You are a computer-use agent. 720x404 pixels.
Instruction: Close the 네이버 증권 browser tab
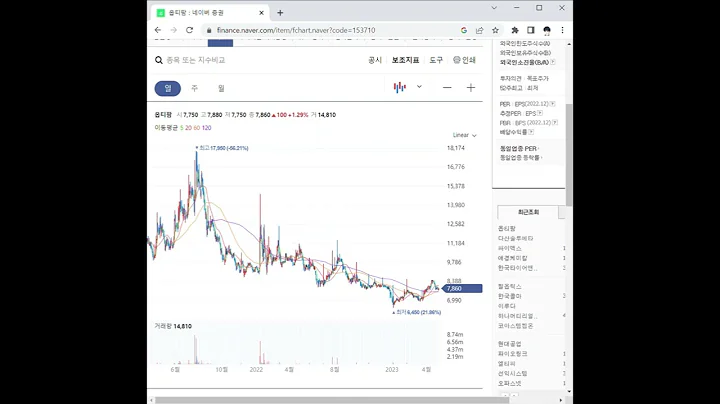(261, 13)
